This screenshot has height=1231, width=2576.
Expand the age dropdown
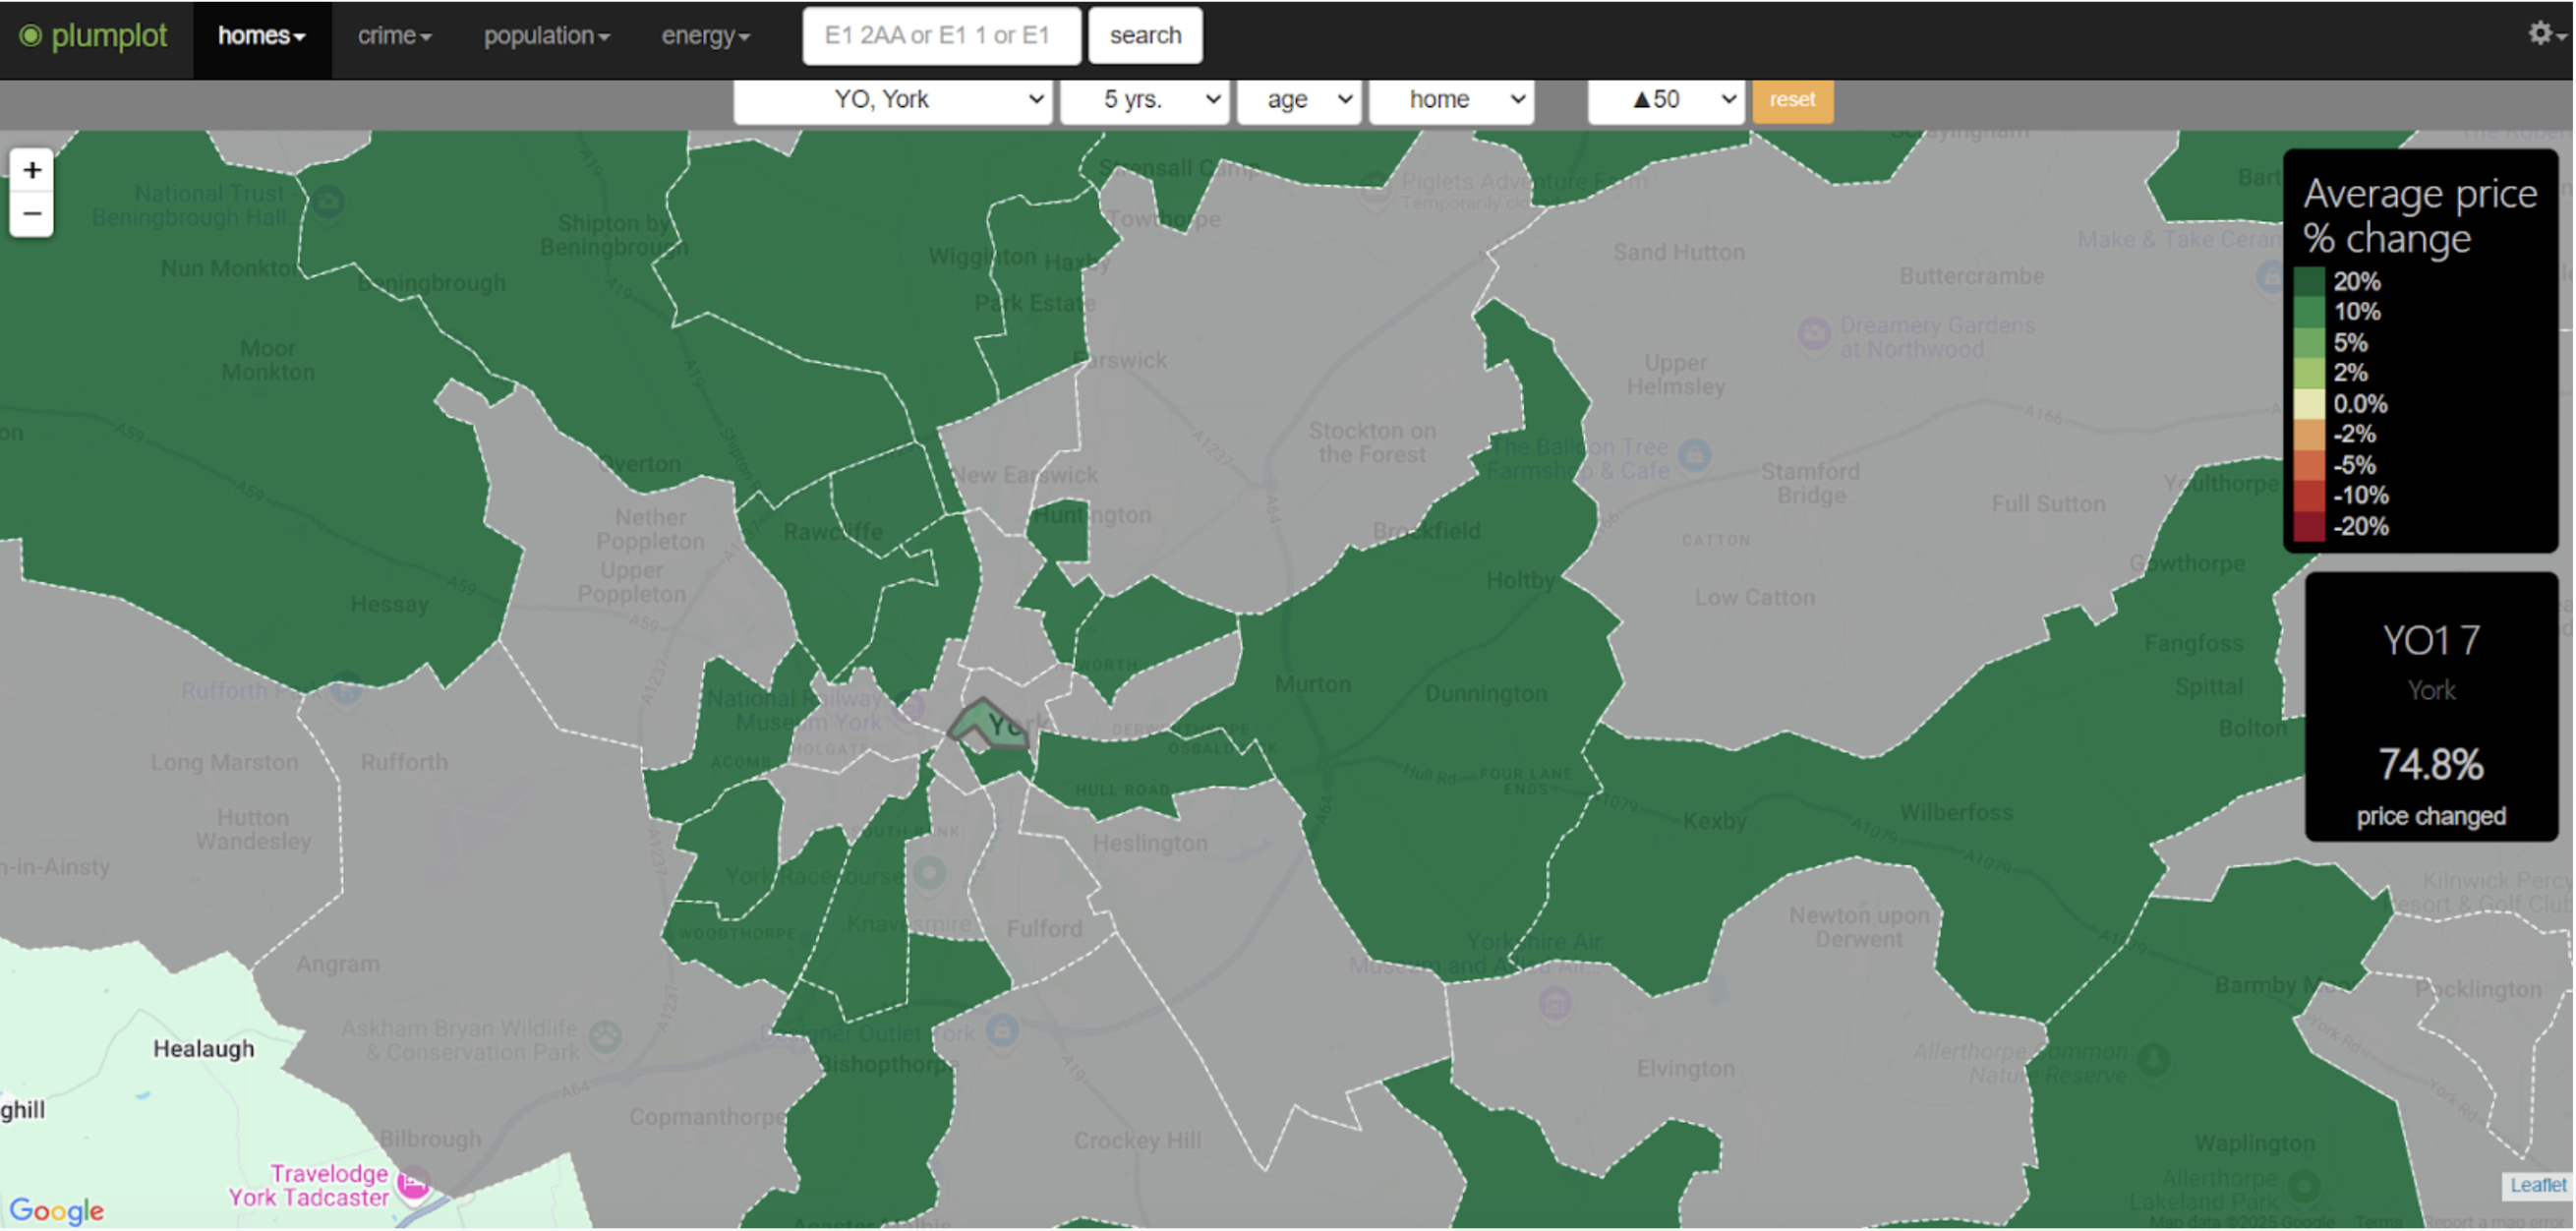[x=1299, y=100]
